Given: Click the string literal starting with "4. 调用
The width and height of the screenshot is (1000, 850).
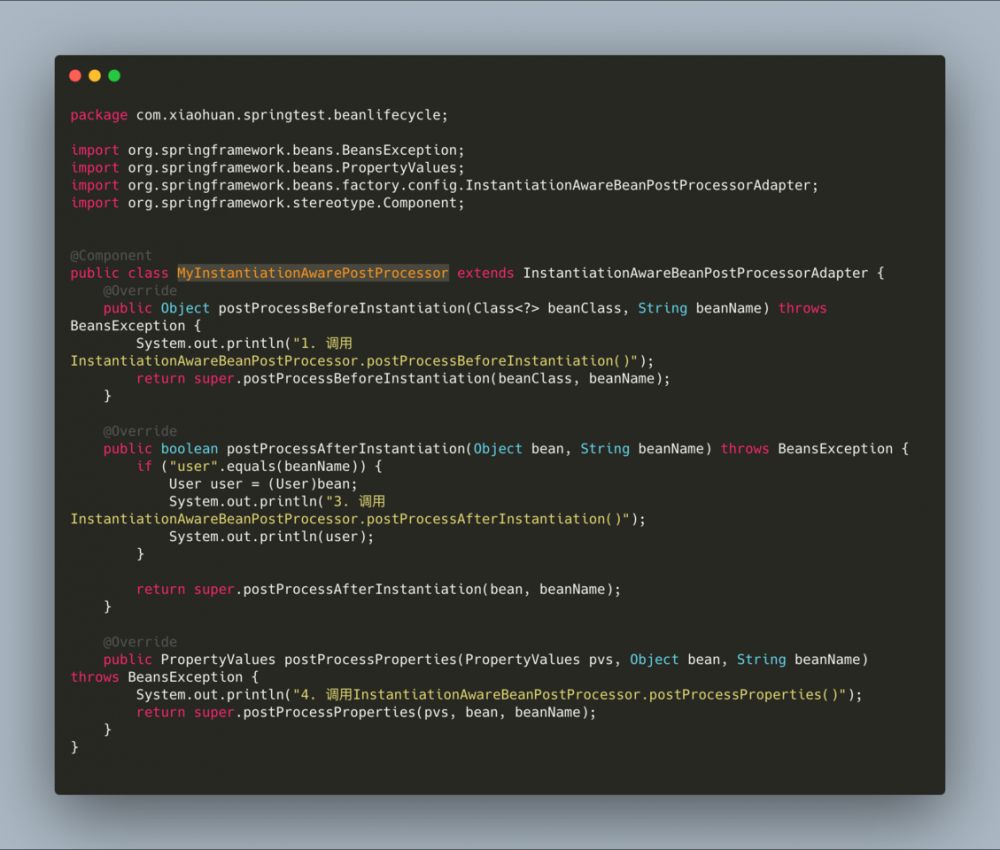Looking at the screenshot, I should 570,695.
